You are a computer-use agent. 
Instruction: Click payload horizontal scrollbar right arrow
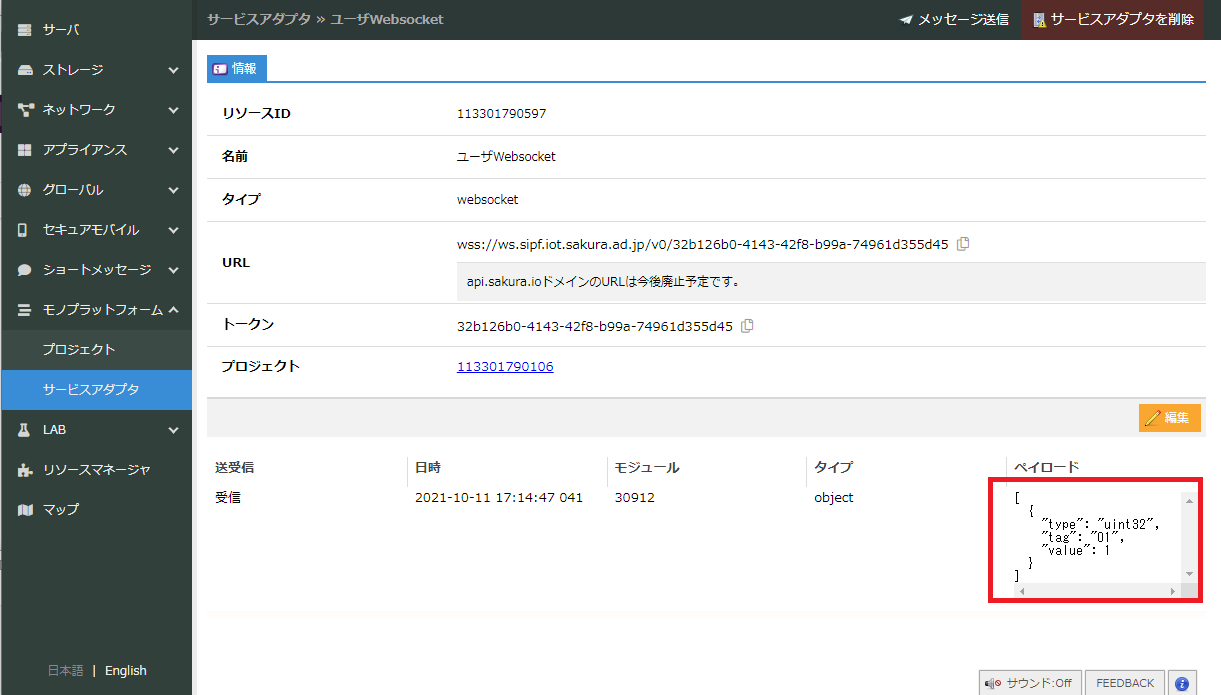(1173, 592)
